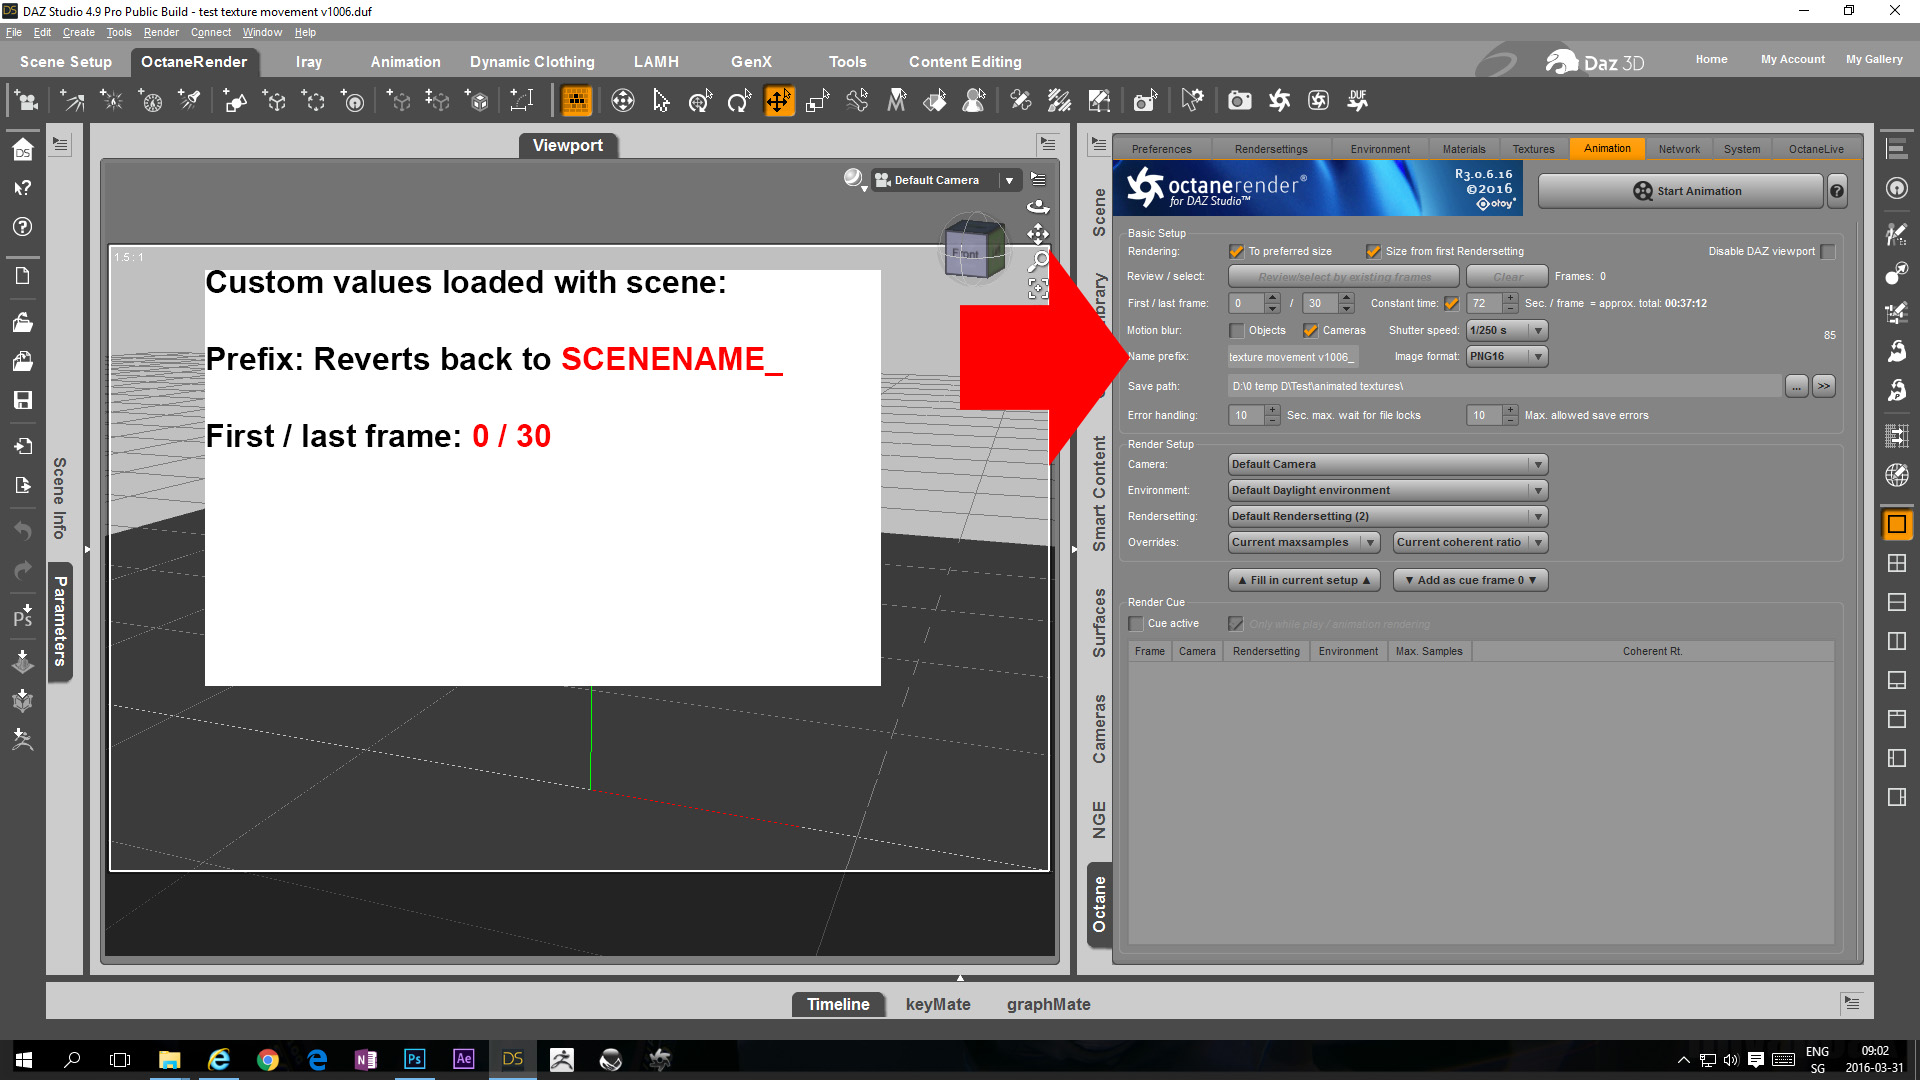1920x1080 pixels.
Task: Click 'Fill in current setup' button
Action: coord(1304,580)
